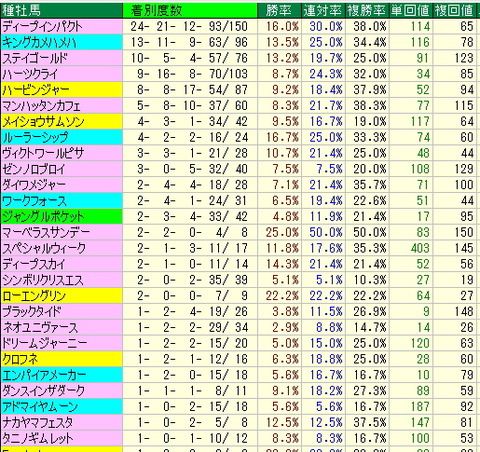Click キングカメハメハ record 13- 11- 9- 63/96
480x452 pixels.
189,42
